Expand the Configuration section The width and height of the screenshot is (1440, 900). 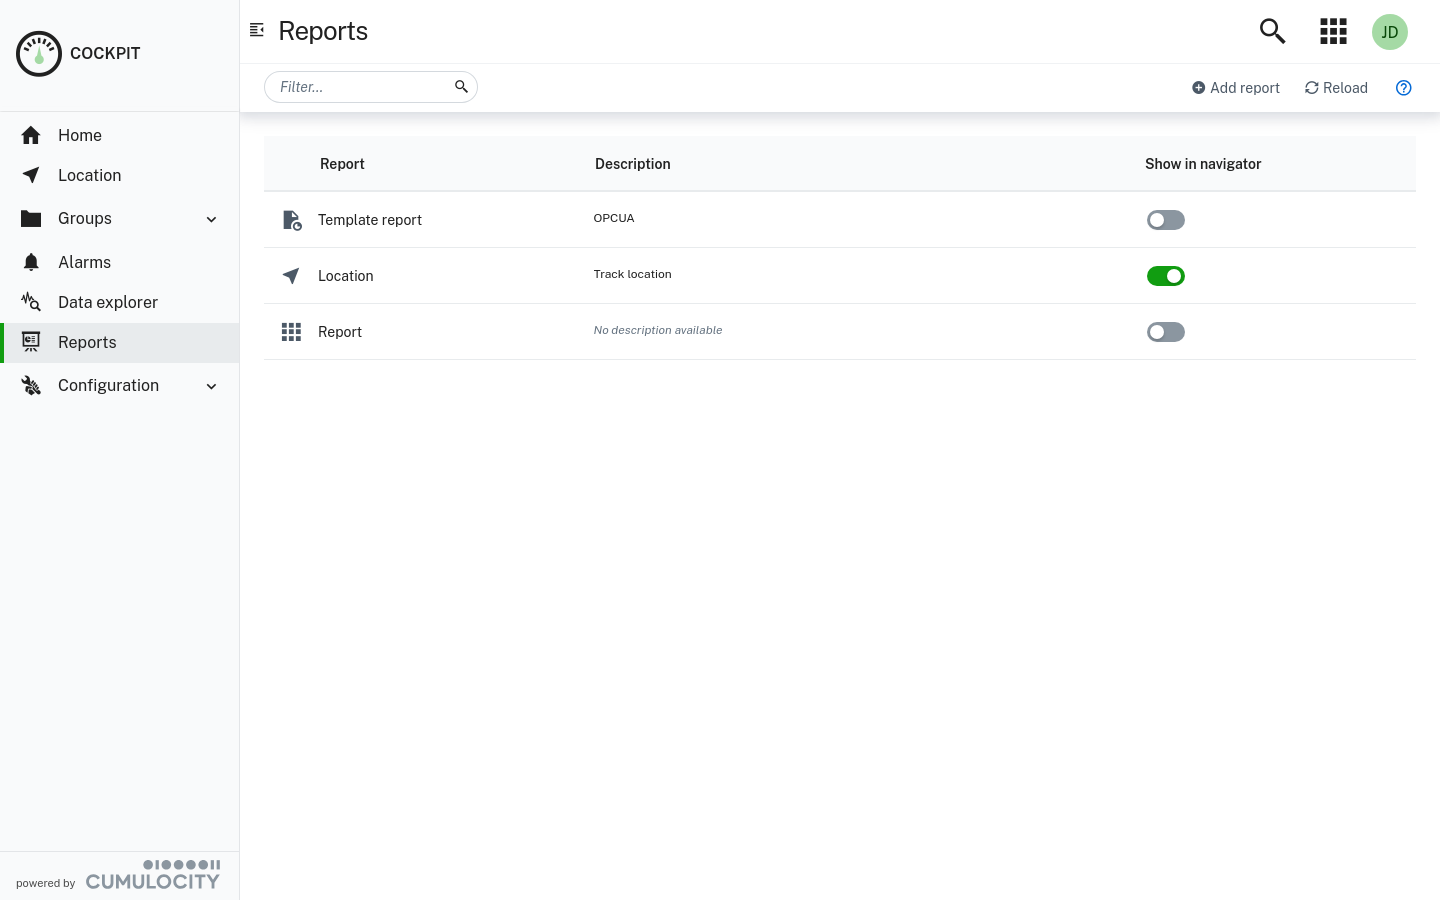click(x=211, y=386)
